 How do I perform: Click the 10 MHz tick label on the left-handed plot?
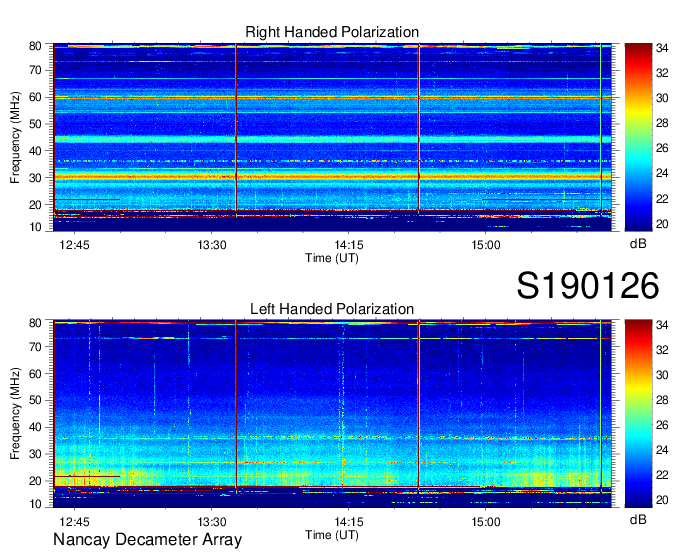click(35, 504)
